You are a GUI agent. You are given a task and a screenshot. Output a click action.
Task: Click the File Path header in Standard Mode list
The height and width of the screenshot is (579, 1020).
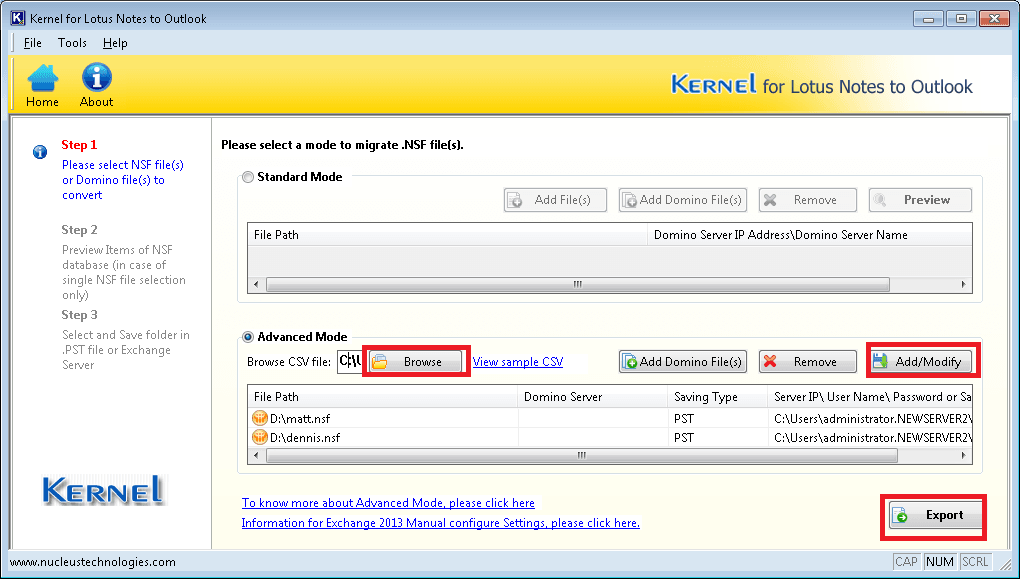pyautogui.click(x=448, y=235)
